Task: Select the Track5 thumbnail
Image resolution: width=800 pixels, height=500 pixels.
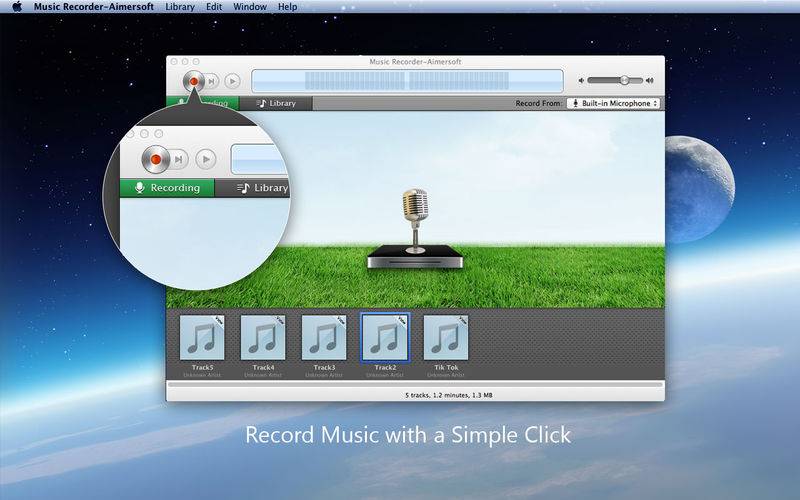Action: (x=202, y=337)
